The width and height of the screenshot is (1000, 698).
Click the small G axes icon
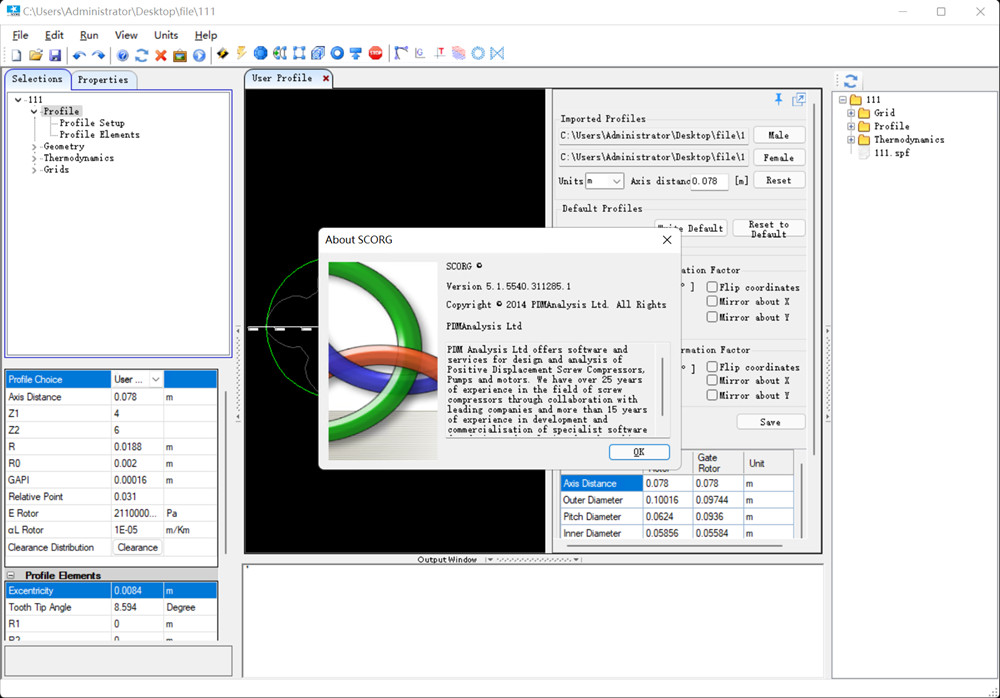click(420, 54)
